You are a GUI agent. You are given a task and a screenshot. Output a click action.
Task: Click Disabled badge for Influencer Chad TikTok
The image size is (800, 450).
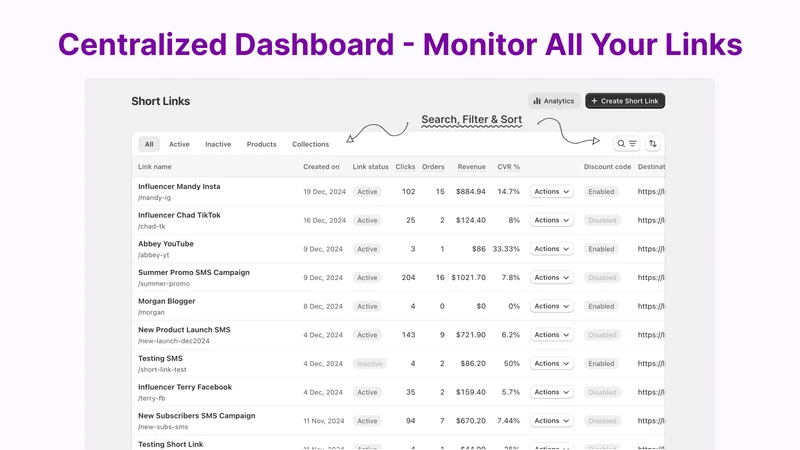pyautogui.click(x=602, y=220)
